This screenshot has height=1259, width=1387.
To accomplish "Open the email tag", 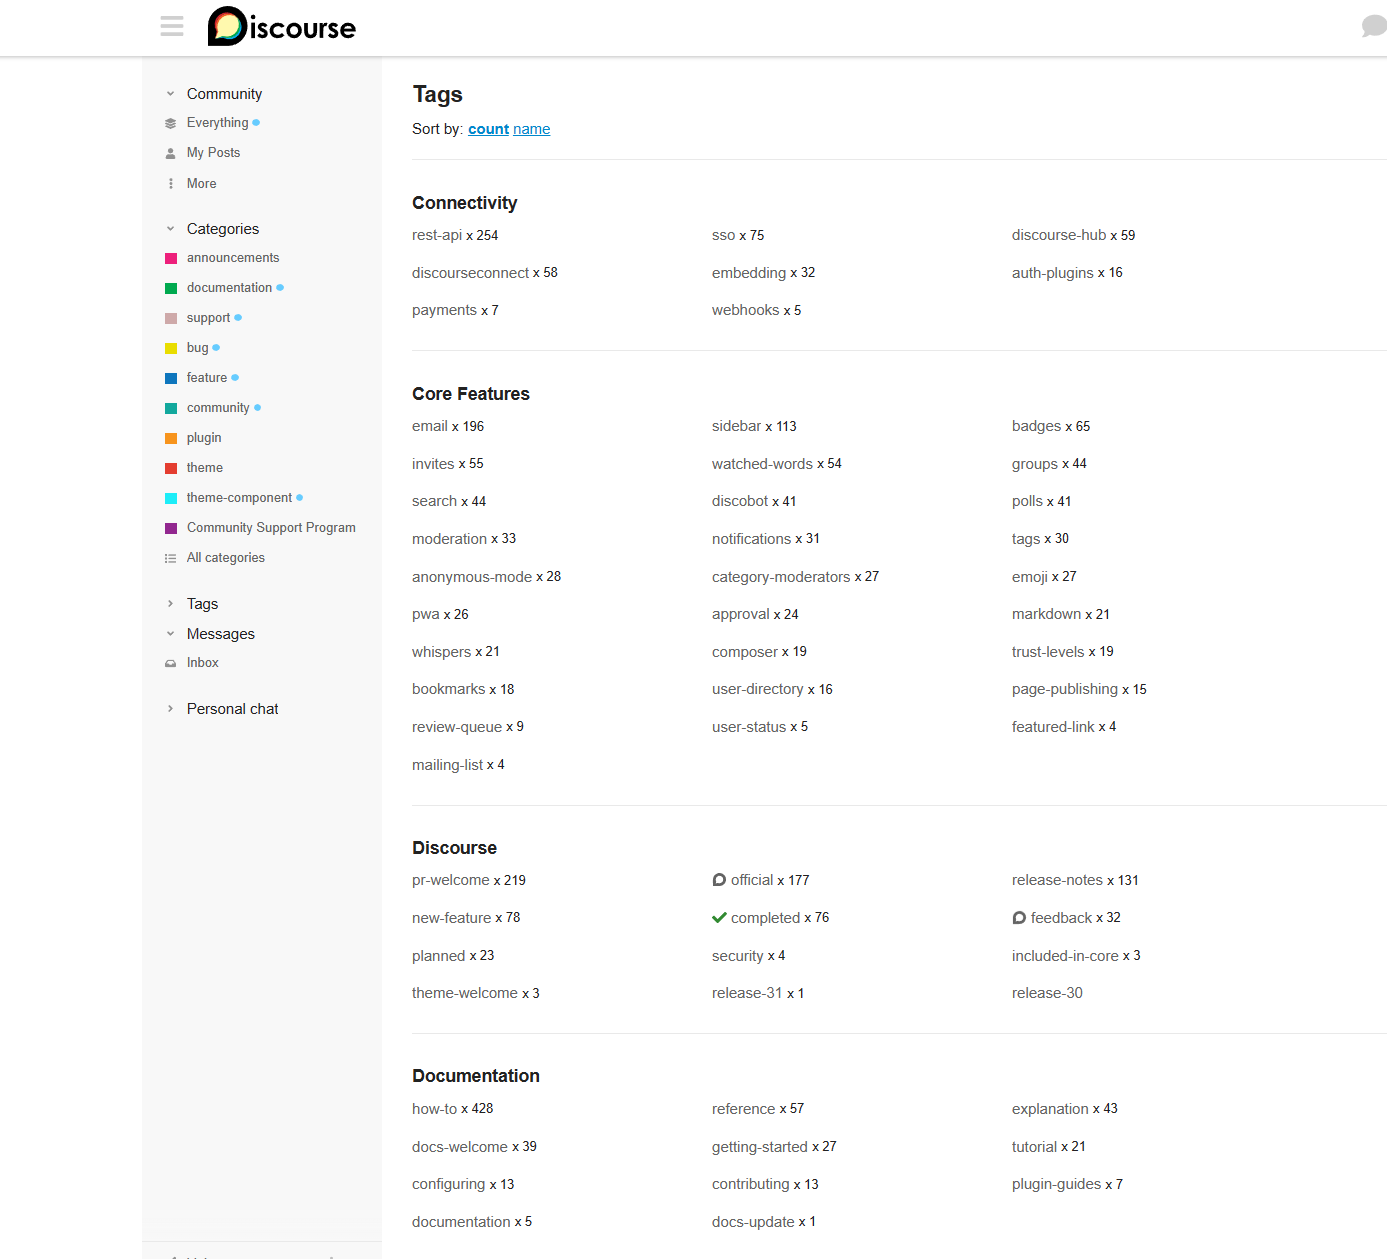I will [430, 426].
